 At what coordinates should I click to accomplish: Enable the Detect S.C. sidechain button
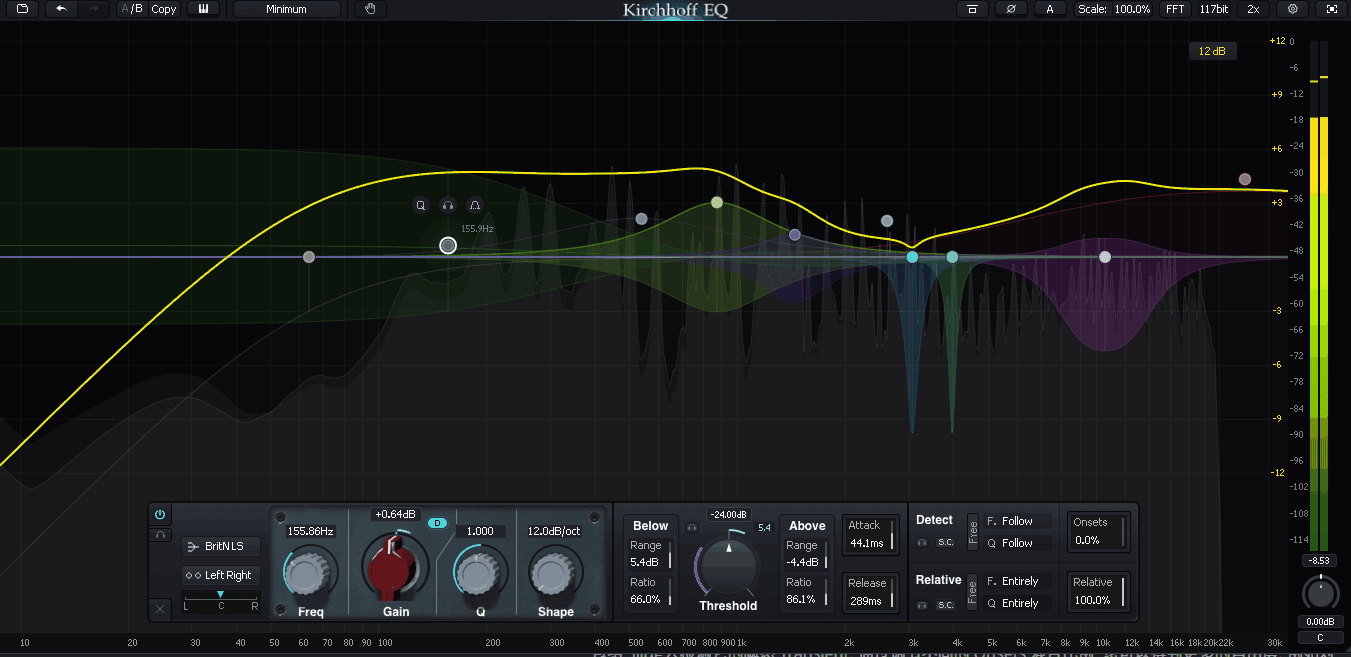click(x=945, y=543)
